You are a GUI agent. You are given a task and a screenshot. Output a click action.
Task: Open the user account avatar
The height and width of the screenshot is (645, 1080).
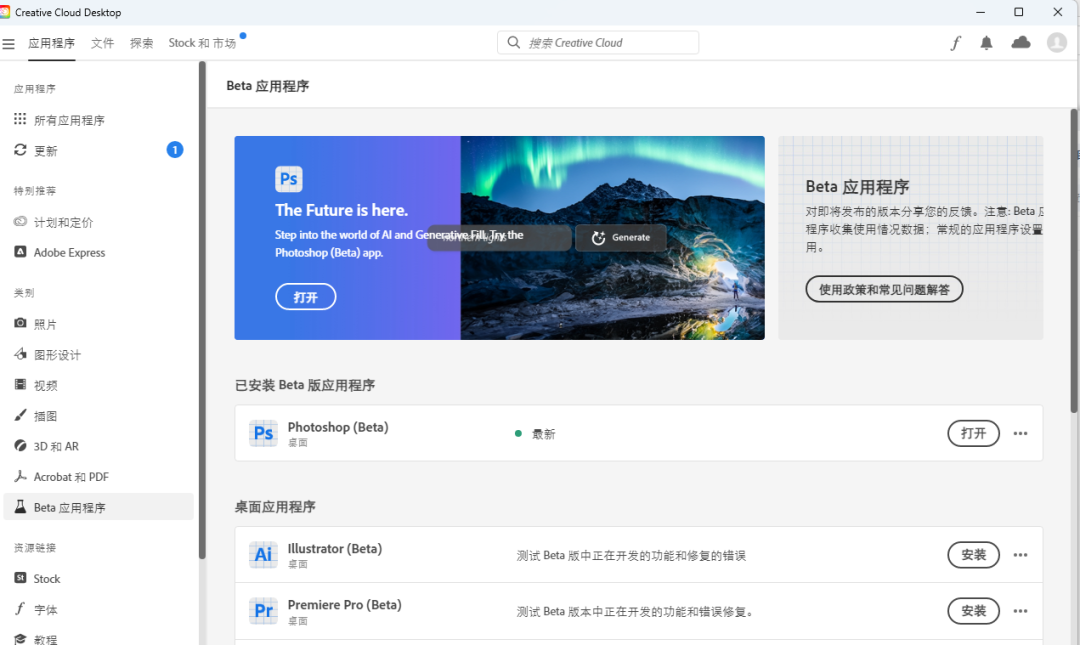(x=1057, y=43)
